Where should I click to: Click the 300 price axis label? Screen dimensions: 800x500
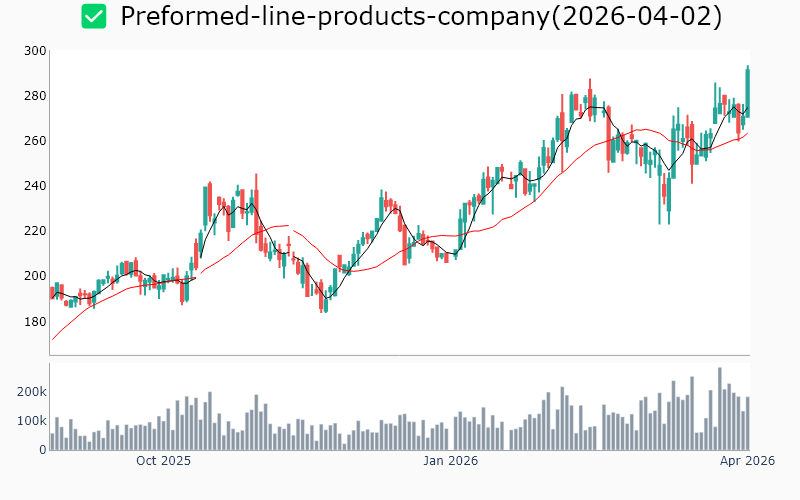(x=35, y=51)
